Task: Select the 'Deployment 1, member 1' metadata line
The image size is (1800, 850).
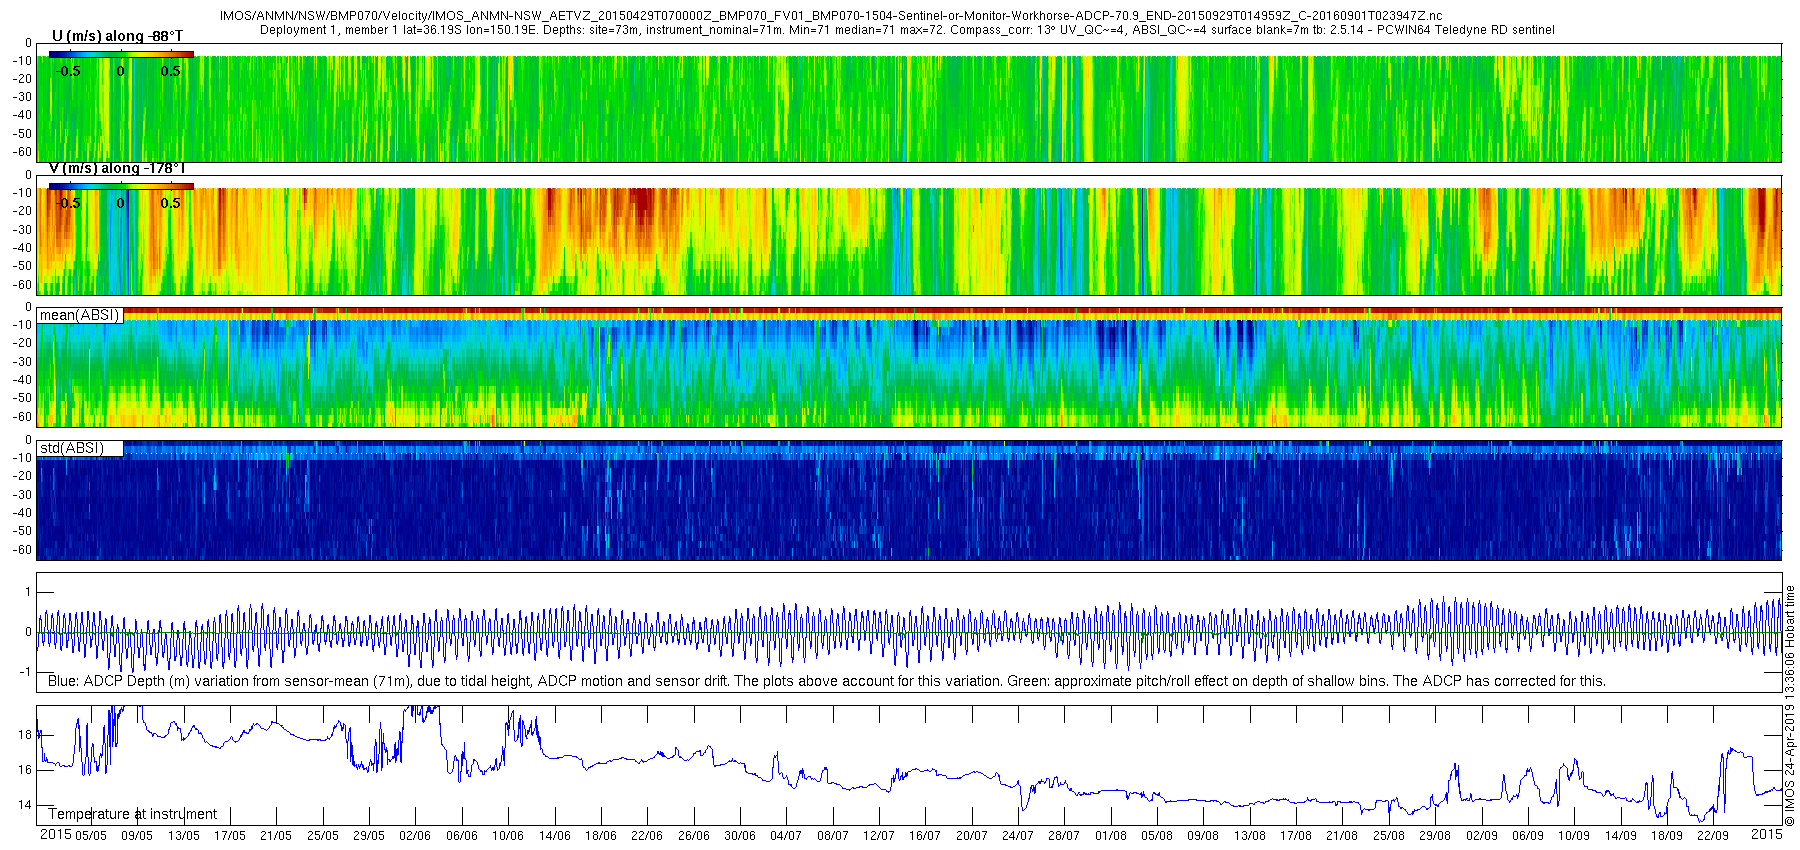Action: coord(907,30)
